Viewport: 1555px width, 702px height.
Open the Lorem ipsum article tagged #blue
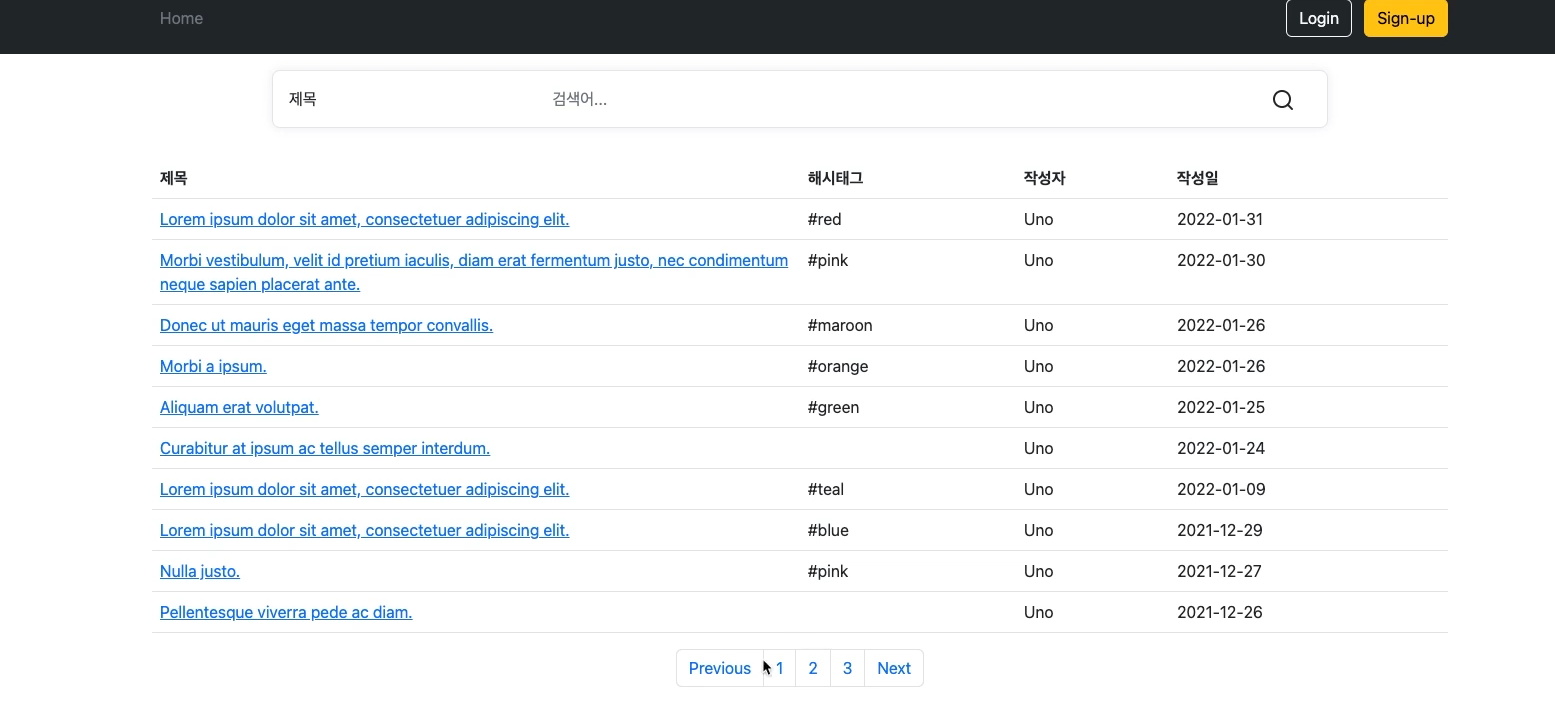pyautogui.click(x=364, y=530)
